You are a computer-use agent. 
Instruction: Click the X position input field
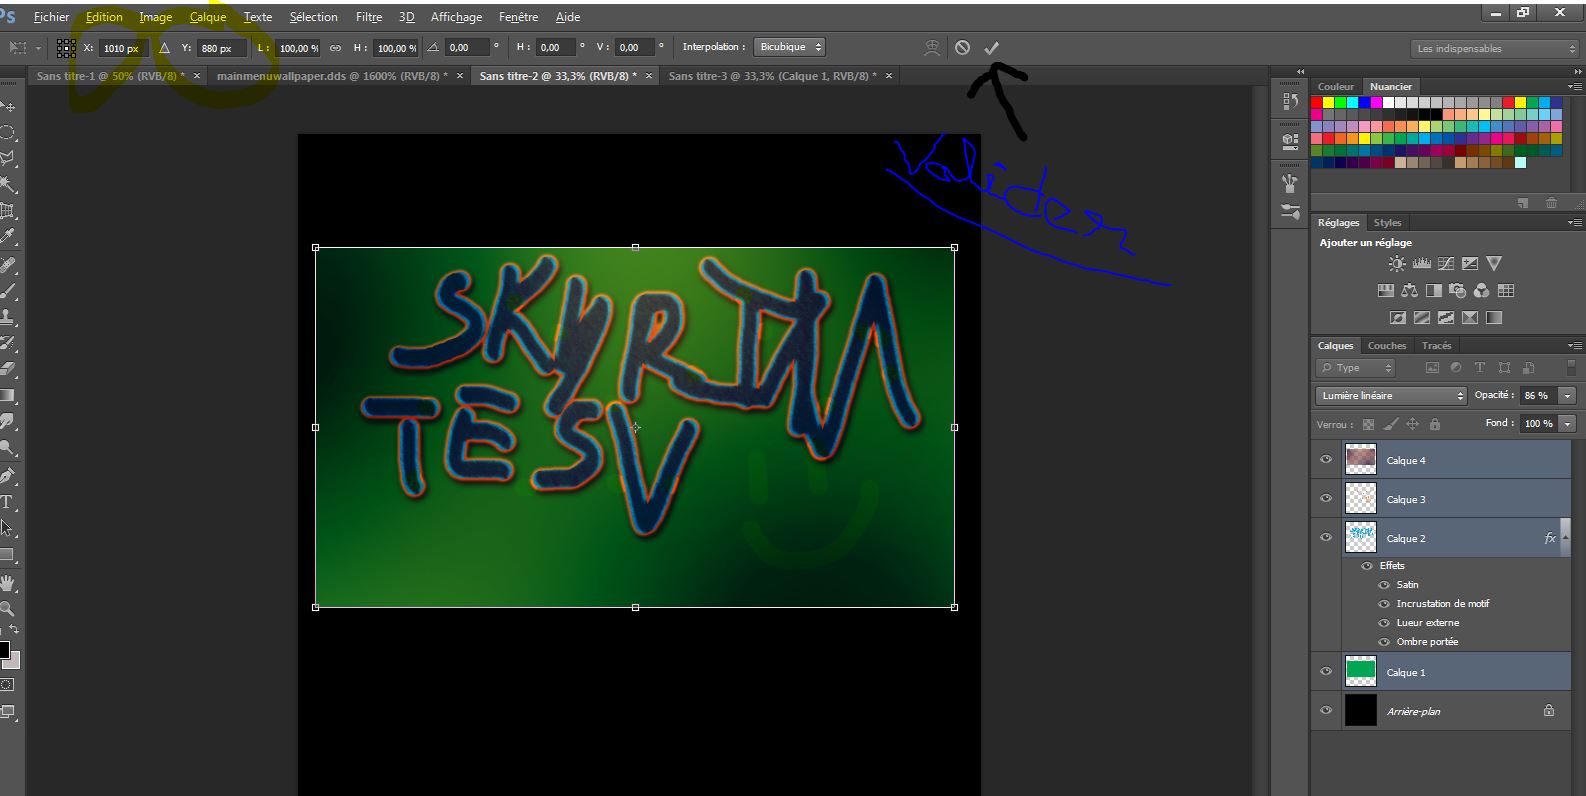(x=122, y=48)
